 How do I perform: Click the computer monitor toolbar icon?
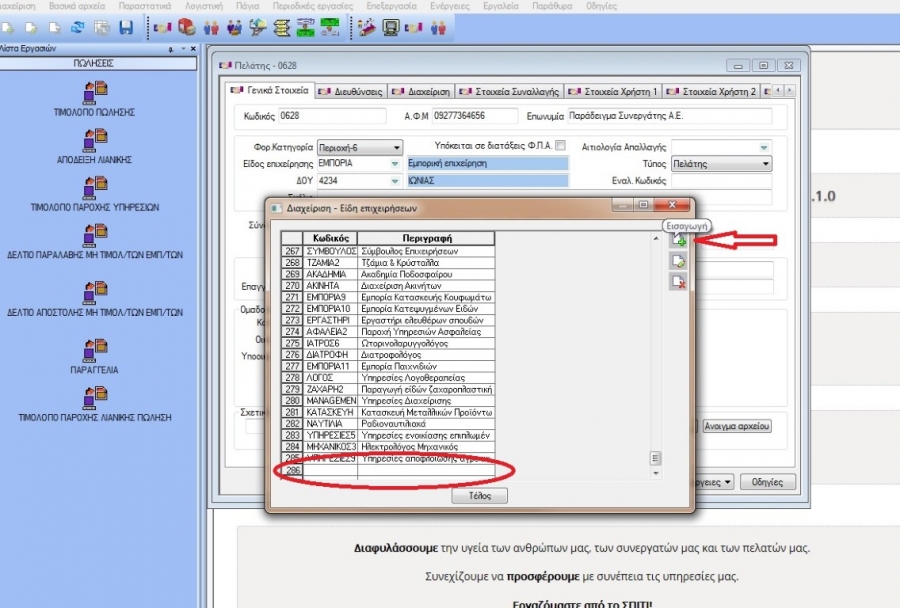(392, 27)
